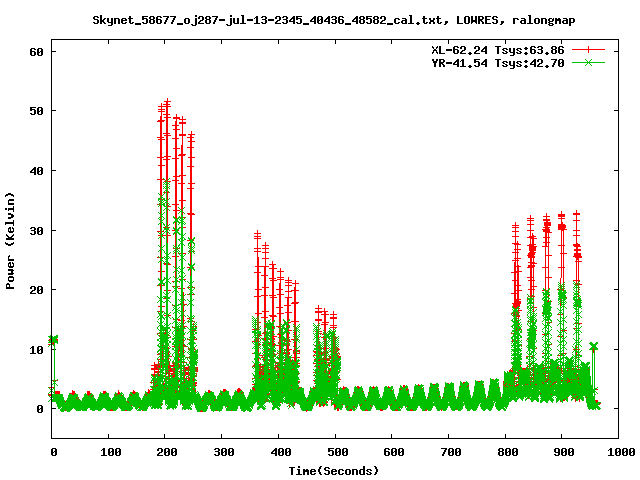
Task: Click the Power (Kelvin) y-axis label
Action: coord(10,241)
